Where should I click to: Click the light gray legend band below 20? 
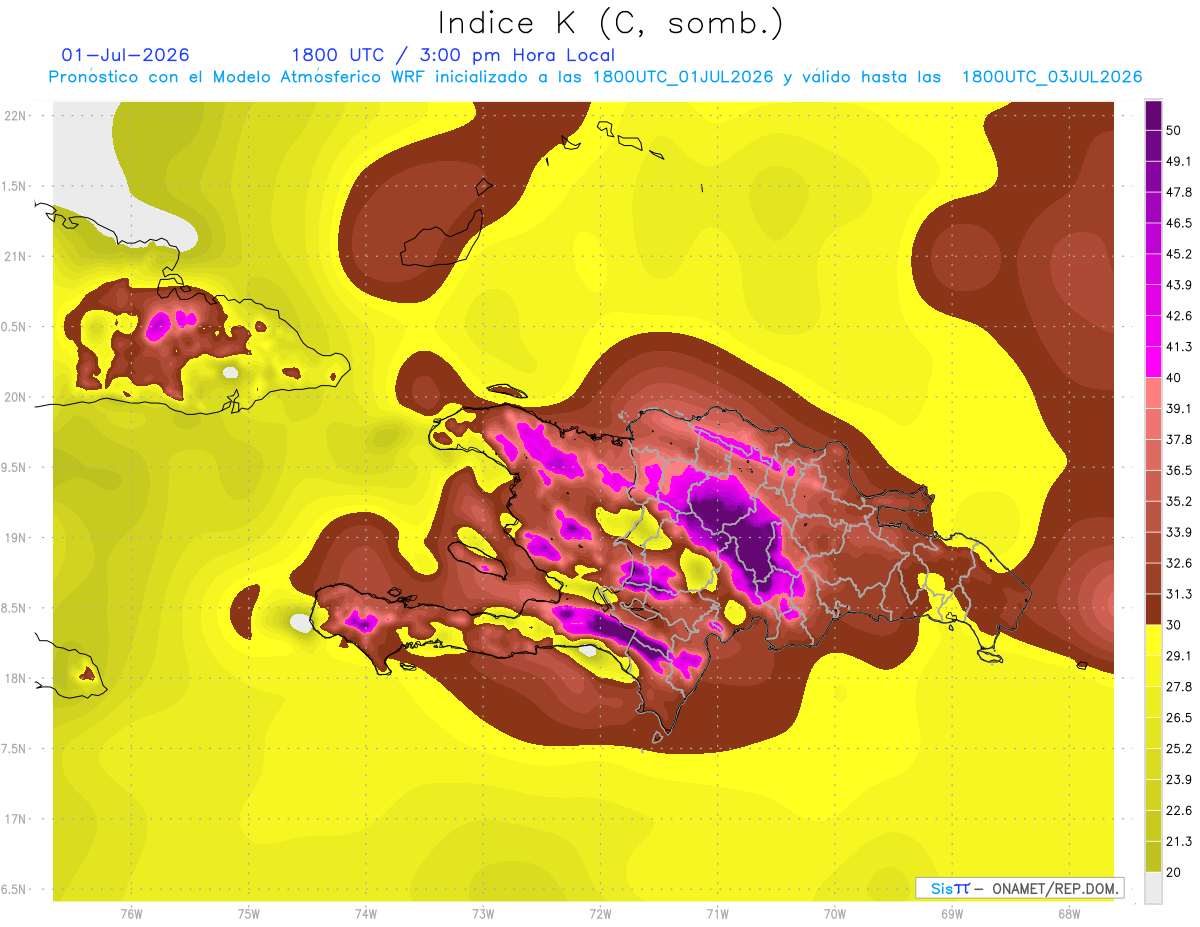pos(1154,887)
